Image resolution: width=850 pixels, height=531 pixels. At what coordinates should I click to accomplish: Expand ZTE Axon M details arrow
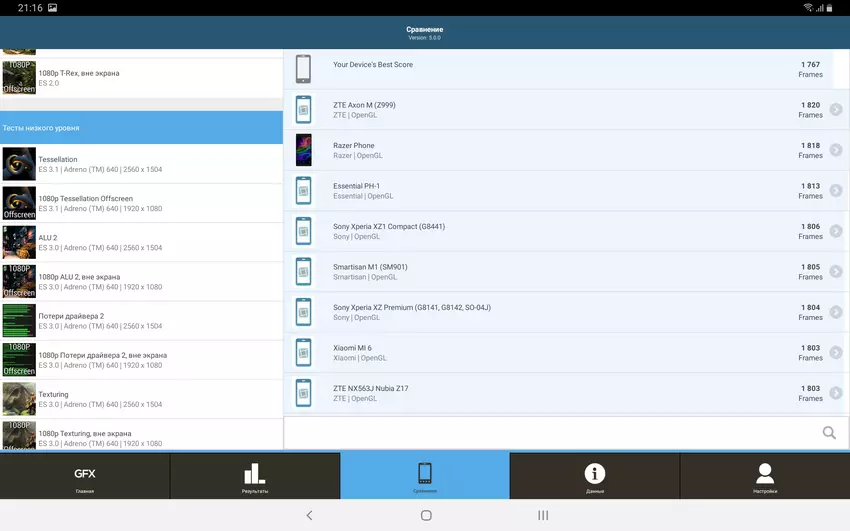(835, 110)
